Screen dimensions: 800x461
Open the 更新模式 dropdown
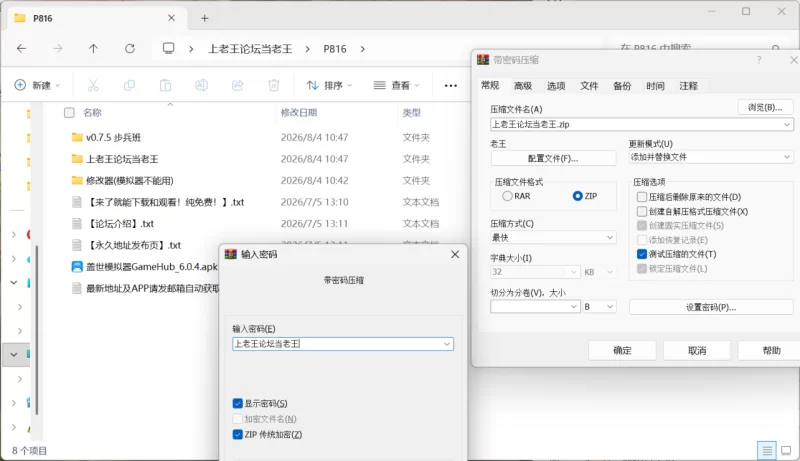[711, 157]
